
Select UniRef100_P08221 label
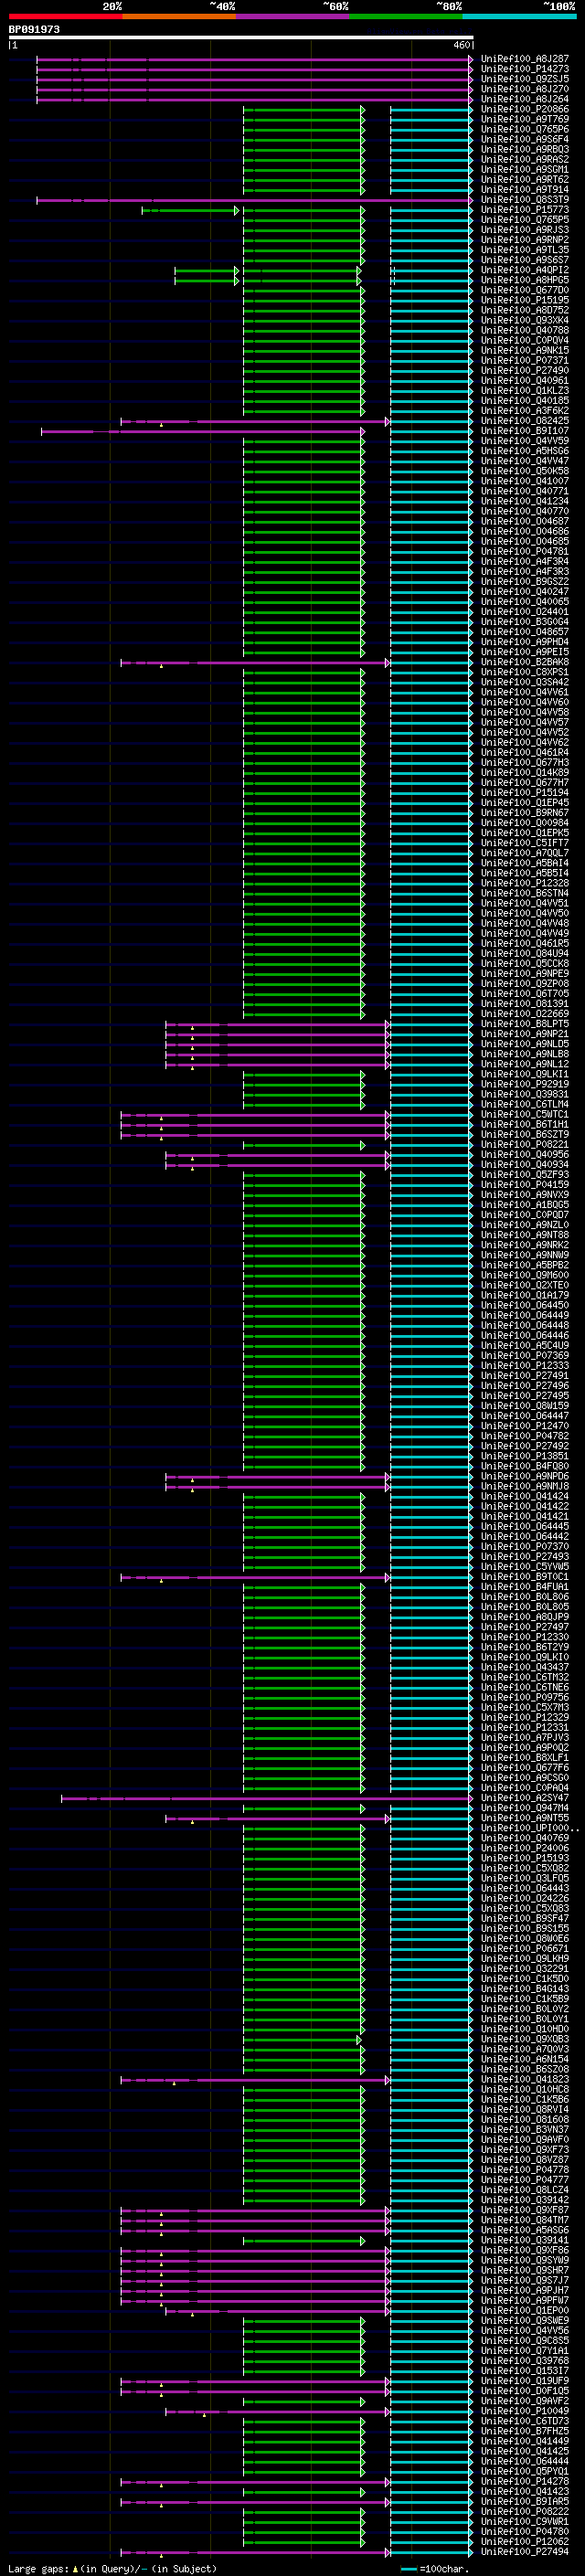525,1145
